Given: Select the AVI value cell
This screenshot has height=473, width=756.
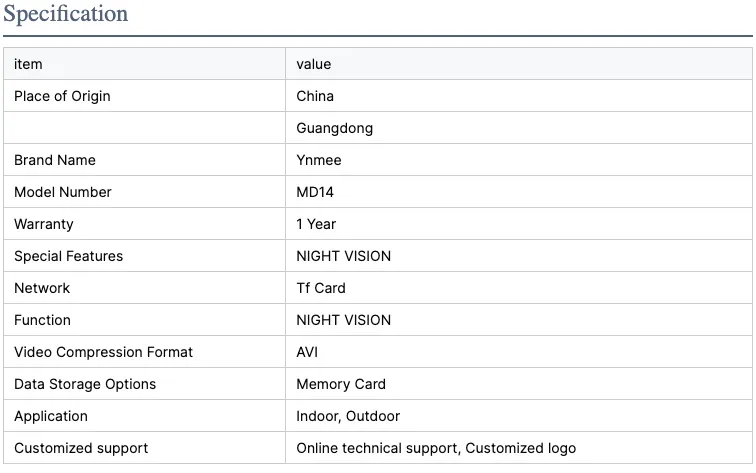Looking at the screenshot, I should [x=307, y=352].
